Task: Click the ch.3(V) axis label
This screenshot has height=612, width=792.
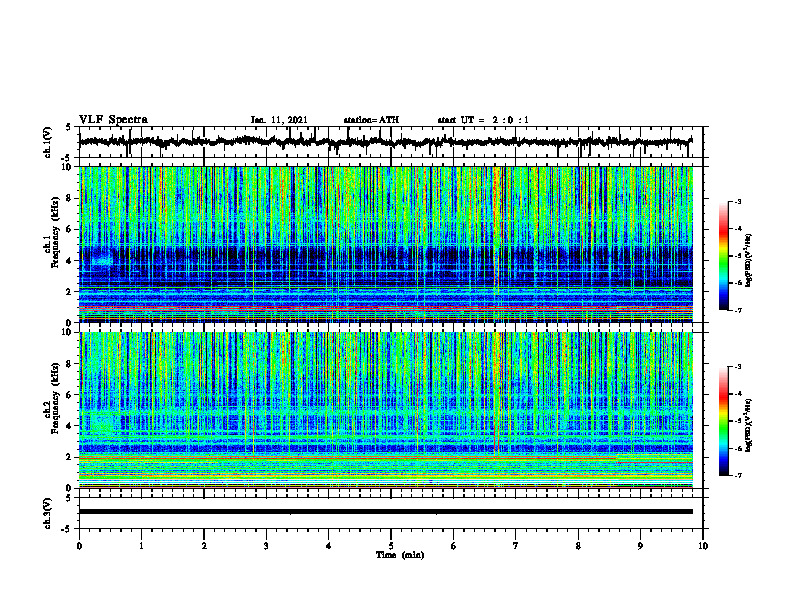Action: tap(47, 514)
